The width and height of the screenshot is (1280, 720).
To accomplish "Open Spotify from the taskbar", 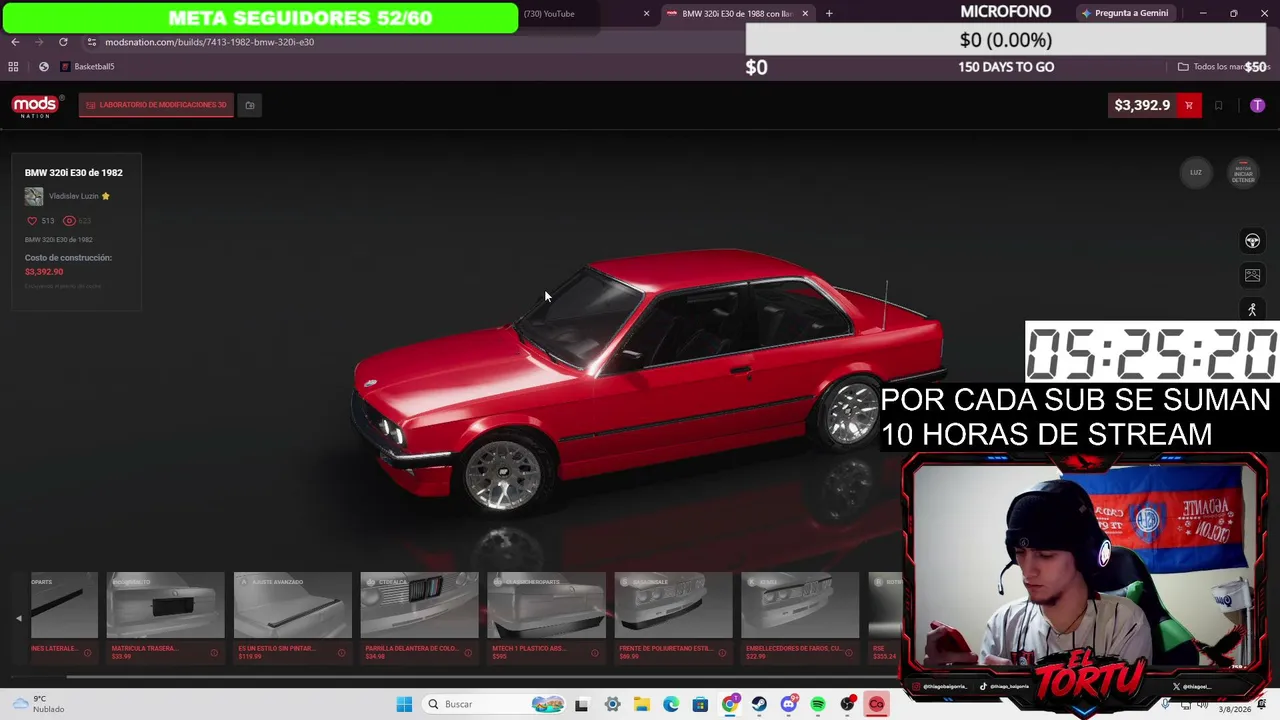I will [818, 704].
